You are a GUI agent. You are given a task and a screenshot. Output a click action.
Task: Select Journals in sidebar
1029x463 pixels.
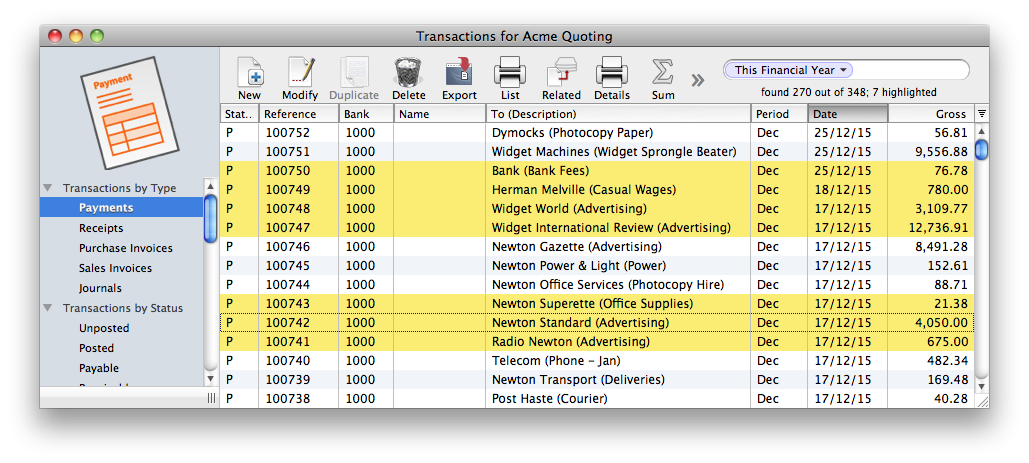tap(121, 288)
